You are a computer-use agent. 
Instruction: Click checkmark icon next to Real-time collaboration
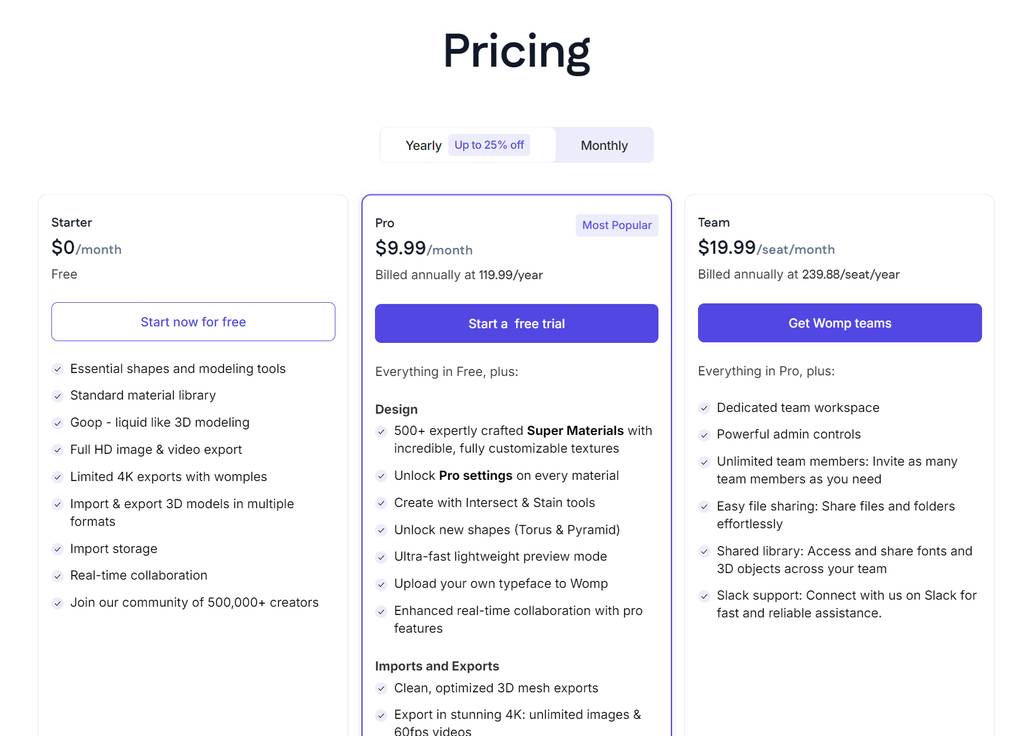tap(58, 576)
